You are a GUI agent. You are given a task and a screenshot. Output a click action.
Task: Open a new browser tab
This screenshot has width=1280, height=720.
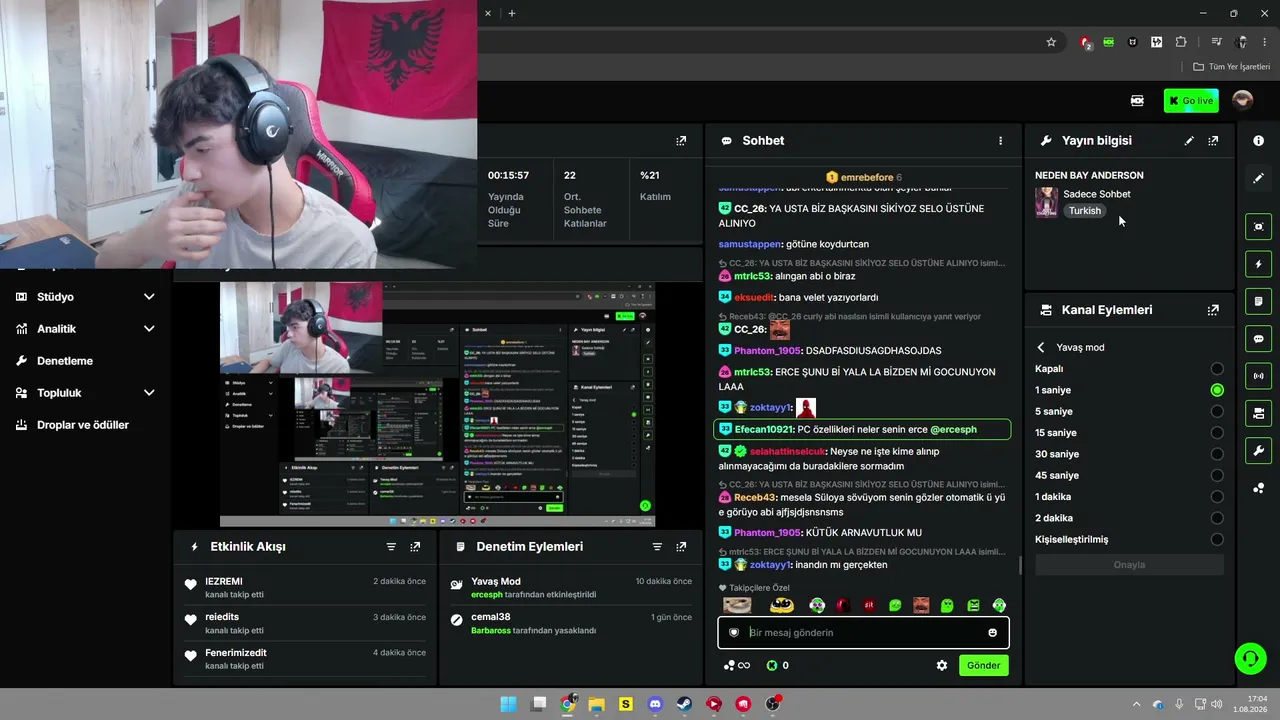coord(512,13)
